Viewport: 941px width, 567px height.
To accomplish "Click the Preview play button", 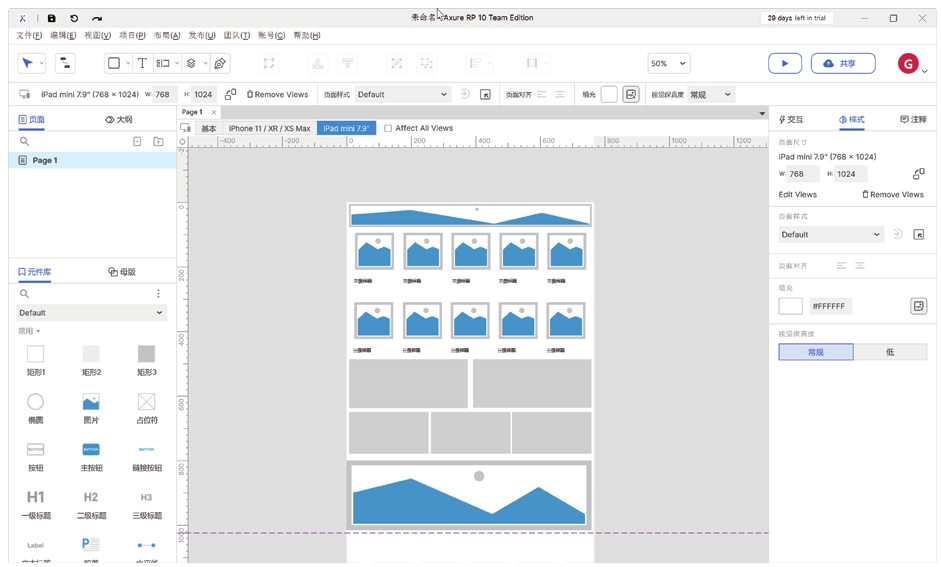I will coord(784,63).
